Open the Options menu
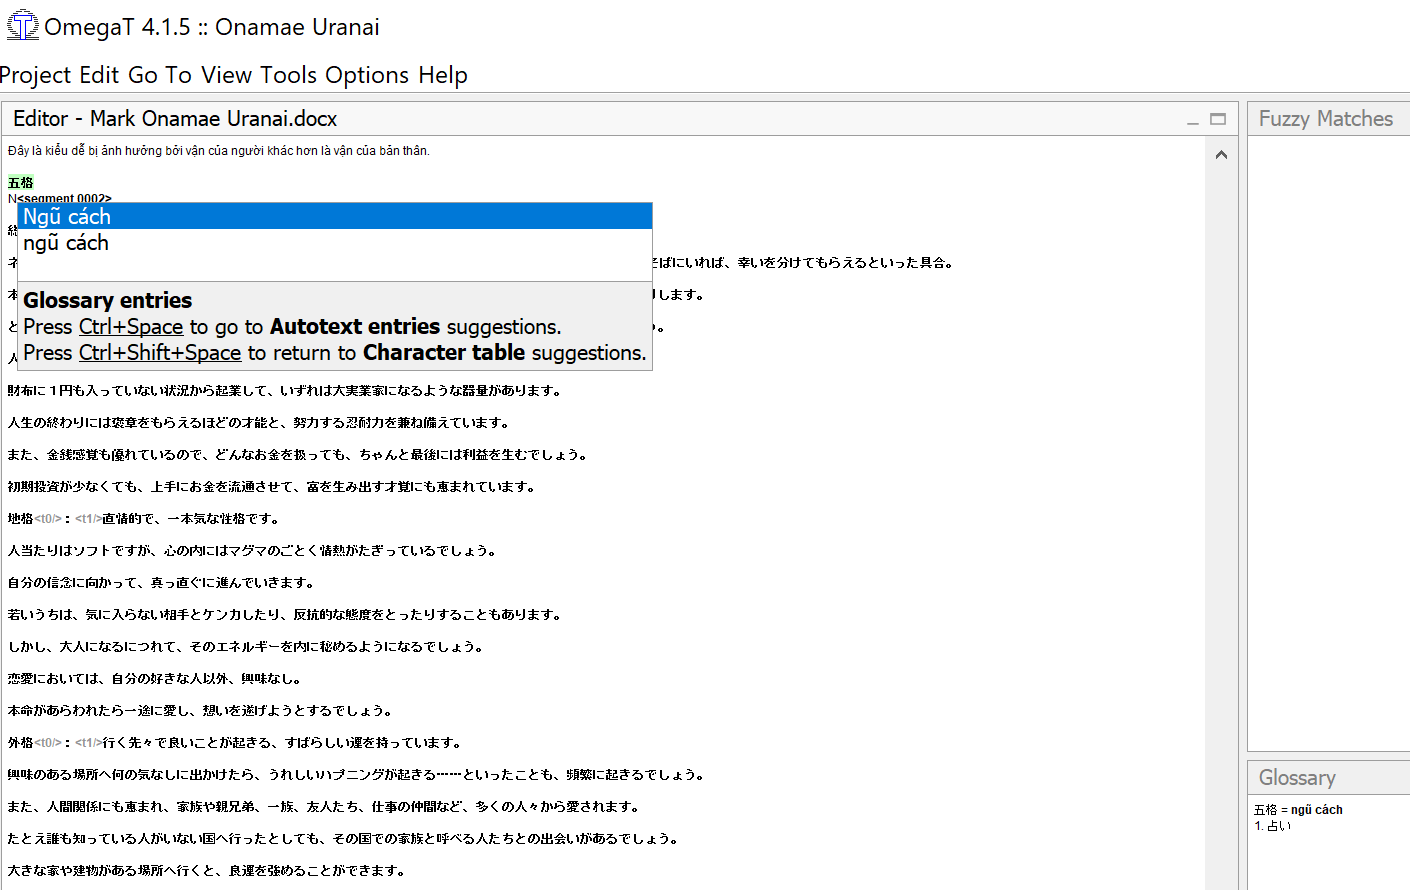 coord(367,75)
